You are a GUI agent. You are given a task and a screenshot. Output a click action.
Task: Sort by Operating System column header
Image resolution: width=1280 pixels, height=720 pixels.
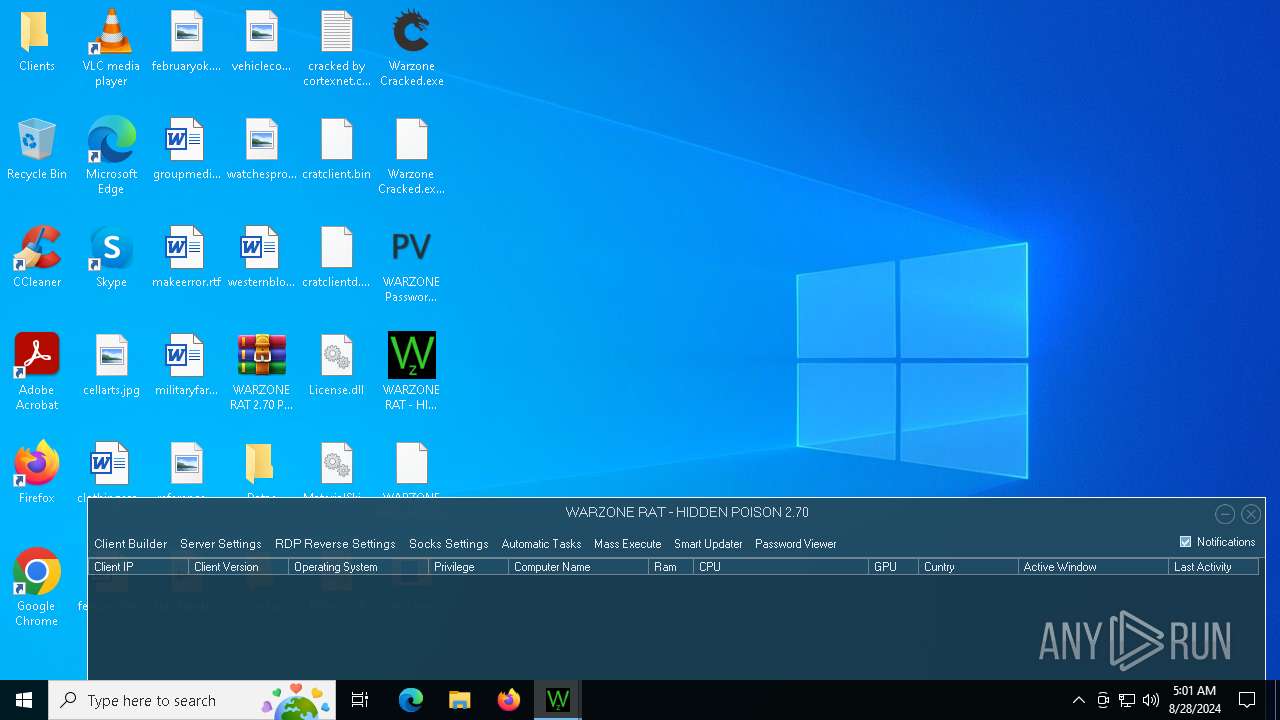[x=358, y=567]
